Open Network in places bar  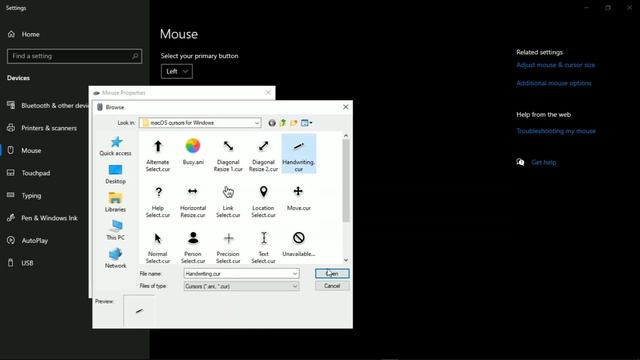point(116,258)
